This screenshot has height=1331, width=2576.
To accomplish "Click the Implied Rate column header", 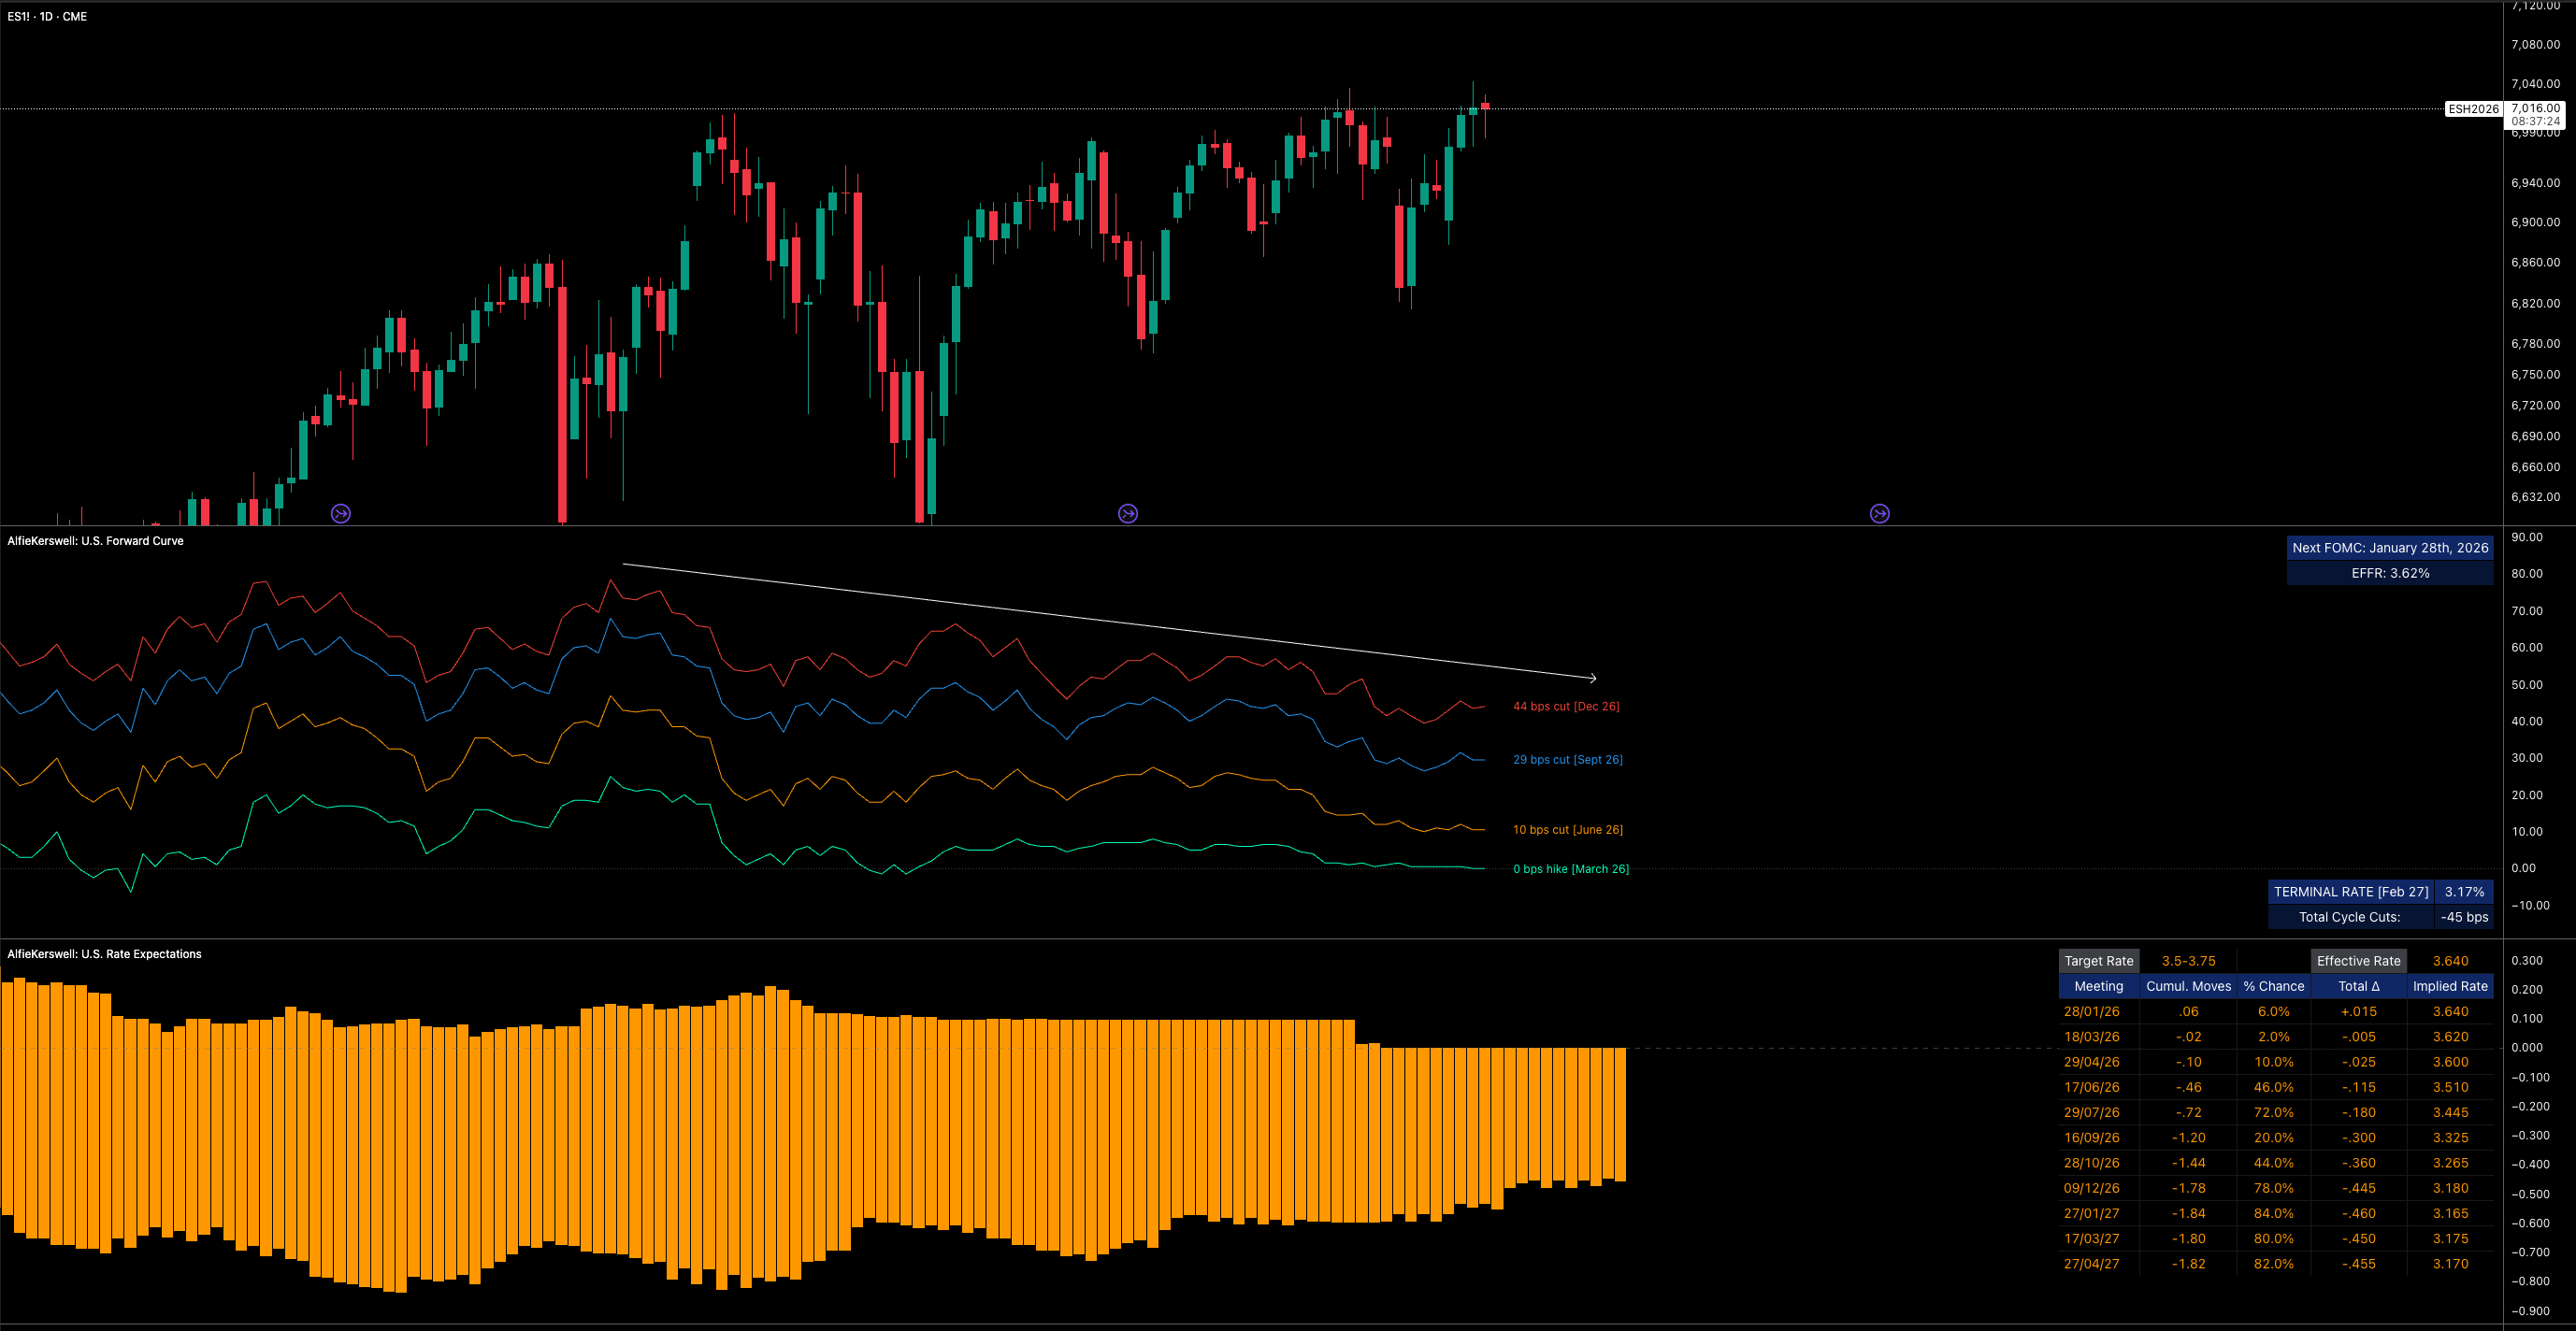I will (x=2449, y=986).
